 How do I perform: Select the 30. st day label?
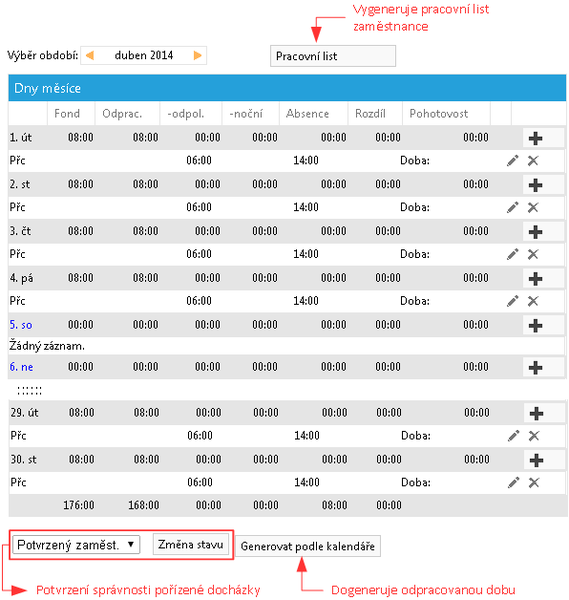pyautogui.click(x=23, y=459)
